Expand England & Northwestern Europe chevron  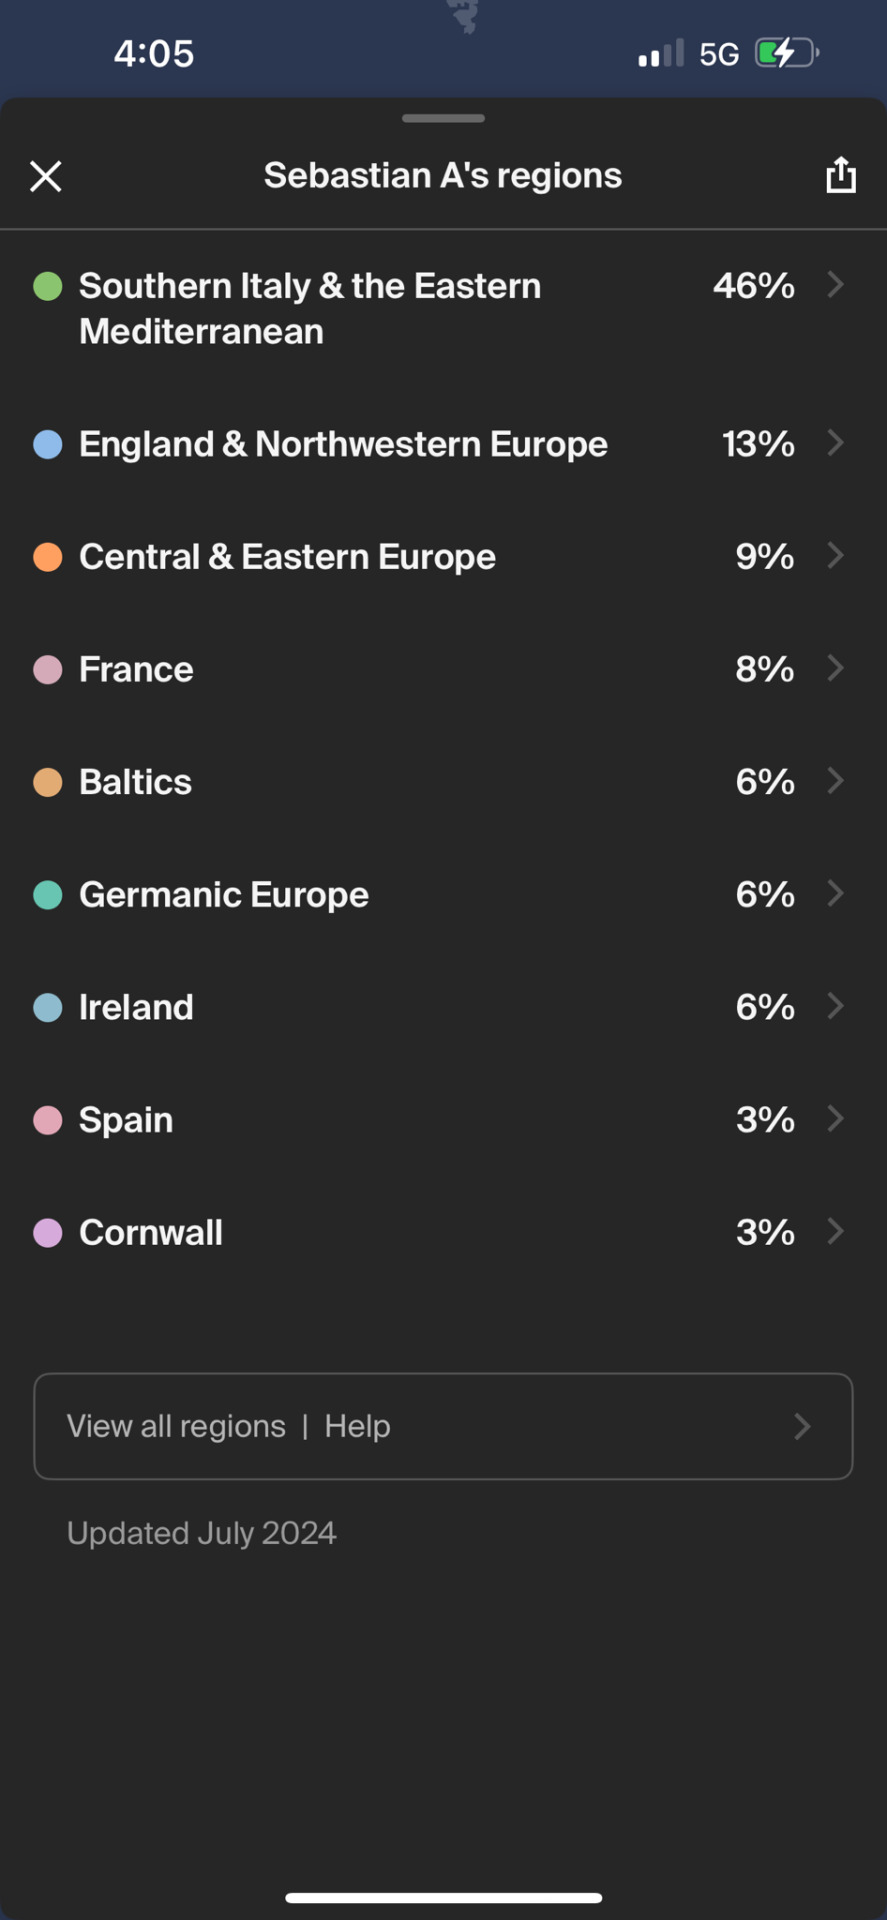click(836, 443)
